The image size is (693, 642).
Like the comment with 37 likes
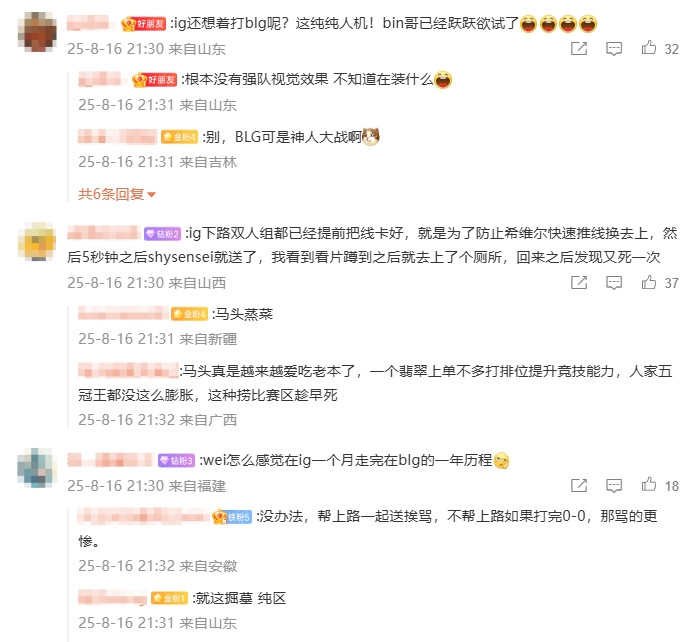click(648, 282)
